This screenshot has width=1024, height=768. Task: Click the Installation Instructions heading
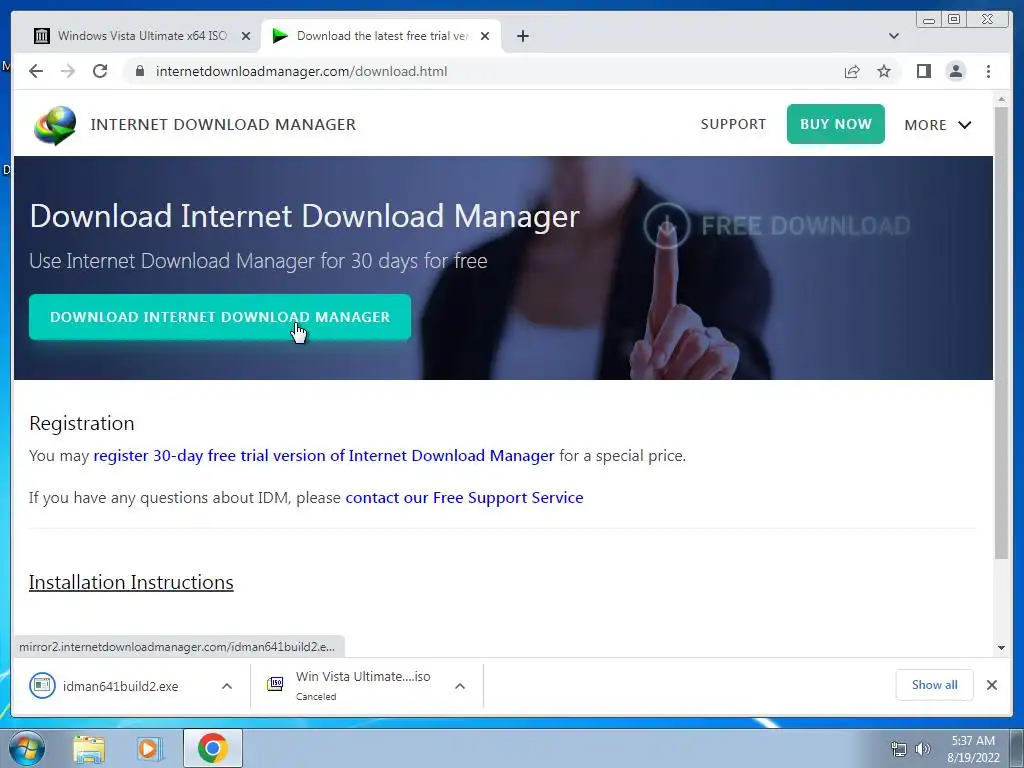point(131,582)
